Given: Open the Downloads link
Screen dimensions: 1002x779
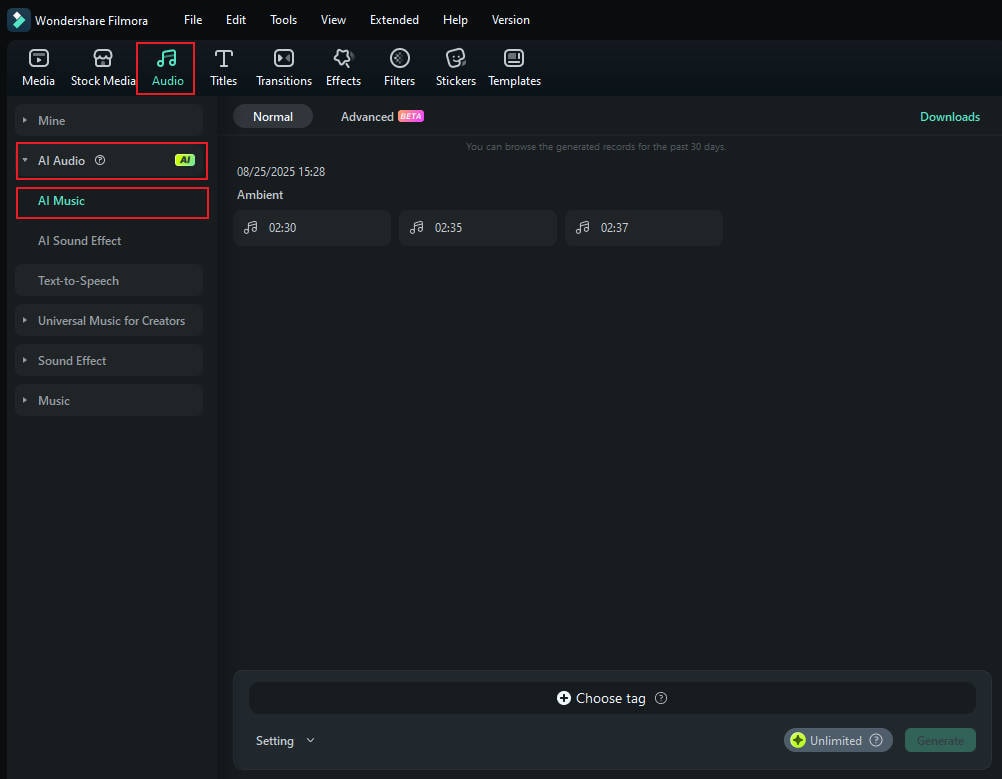Looking at the screenshot, I should (950, 117).
